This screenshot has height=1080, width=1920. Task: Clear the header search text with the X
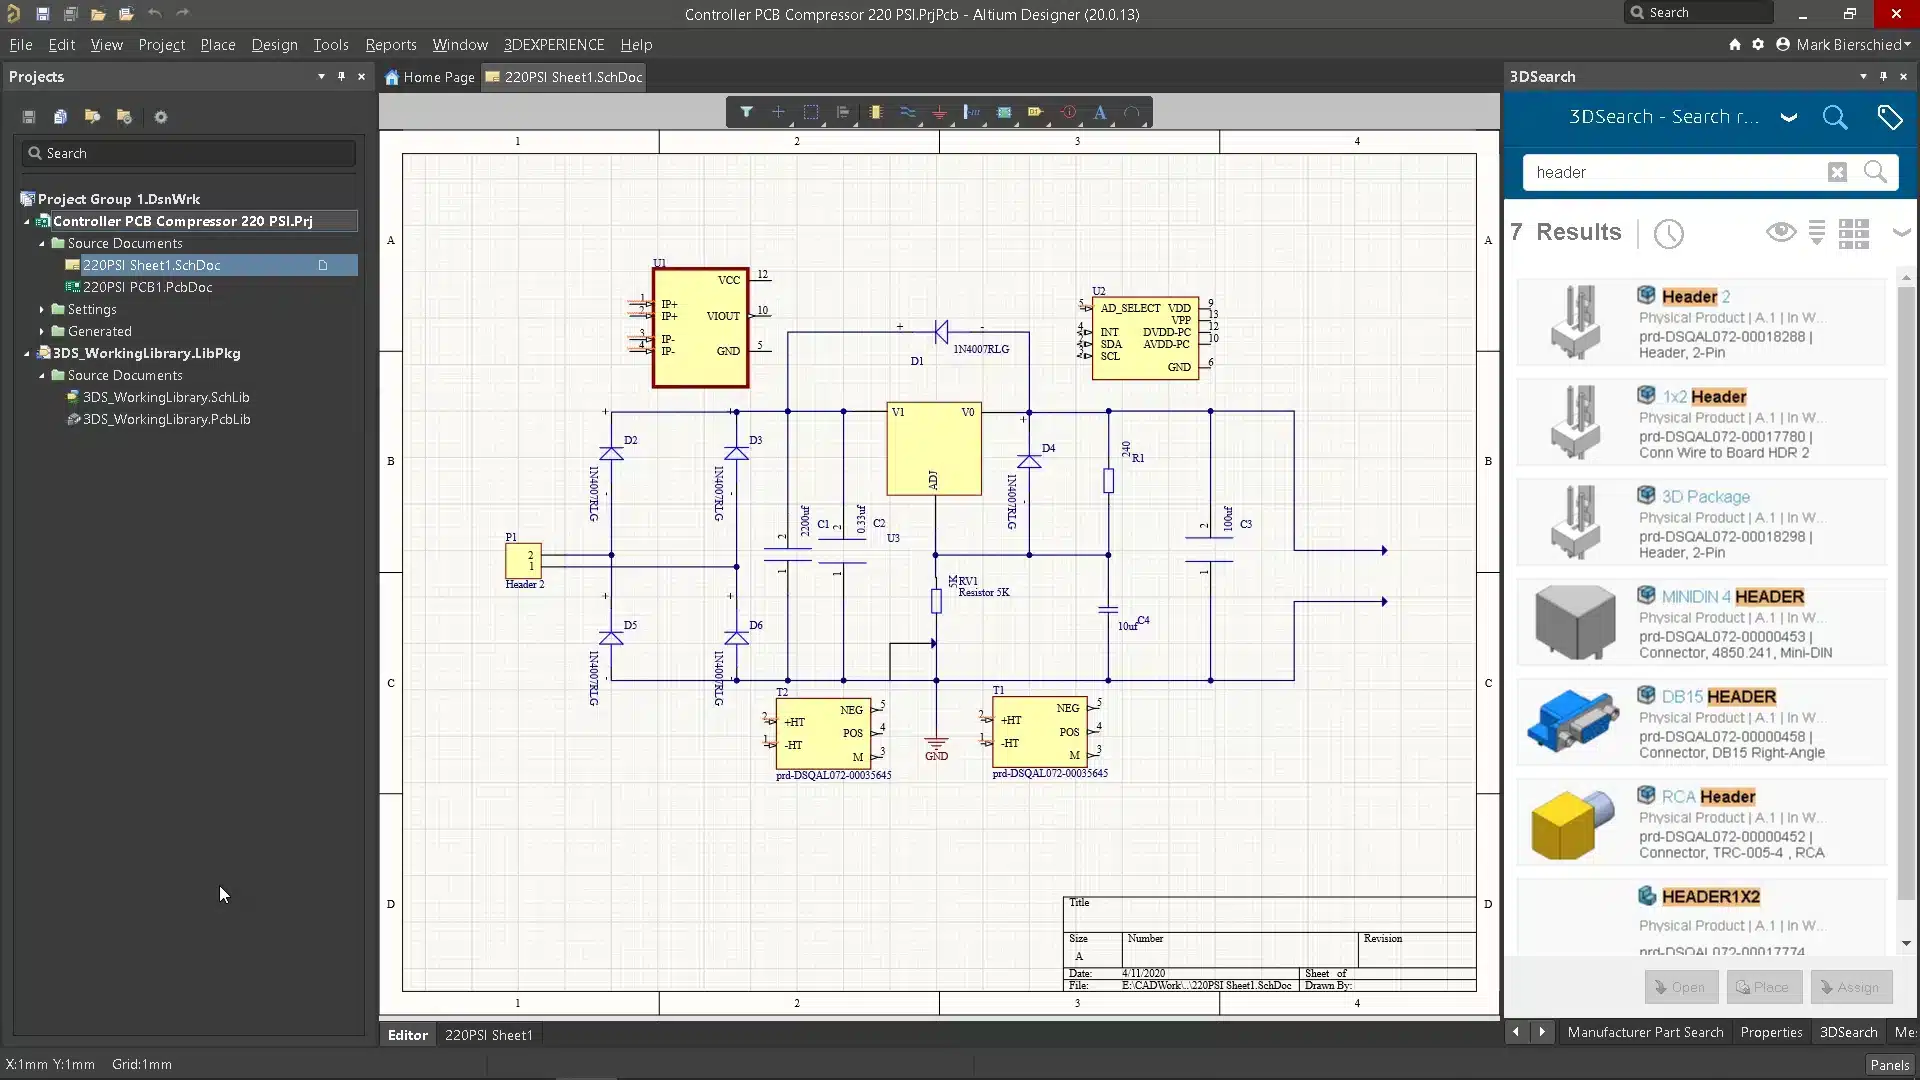(x=1838, y=172)
